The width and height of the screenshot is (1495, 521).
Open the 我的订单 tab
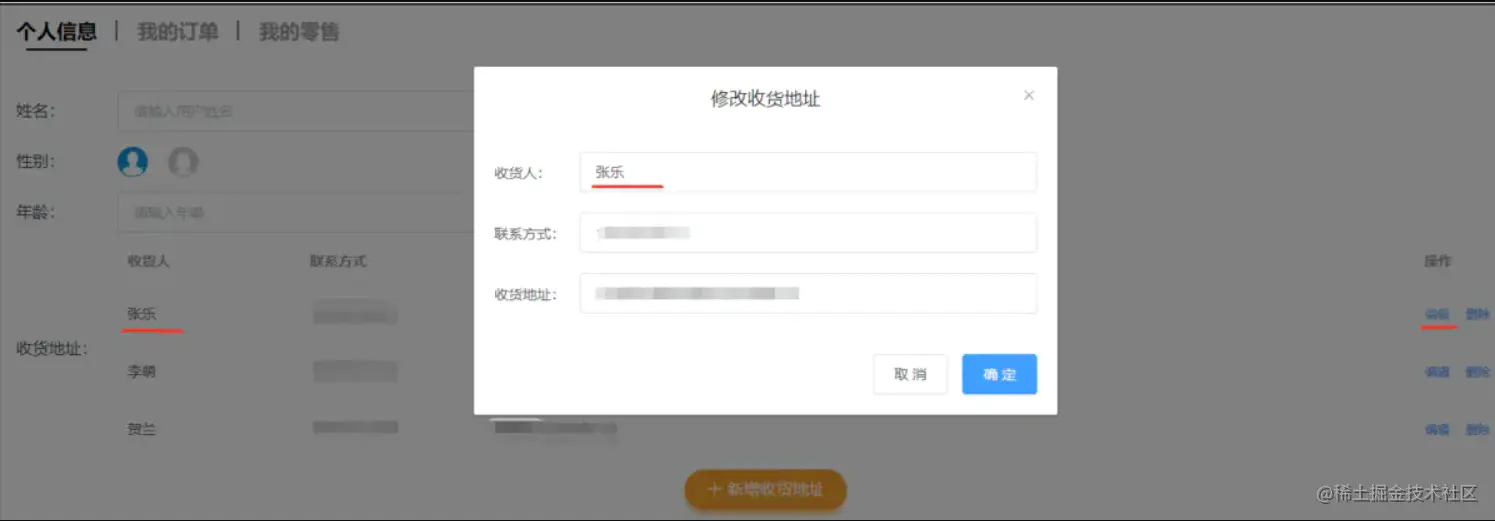click(x=177, y=32)
